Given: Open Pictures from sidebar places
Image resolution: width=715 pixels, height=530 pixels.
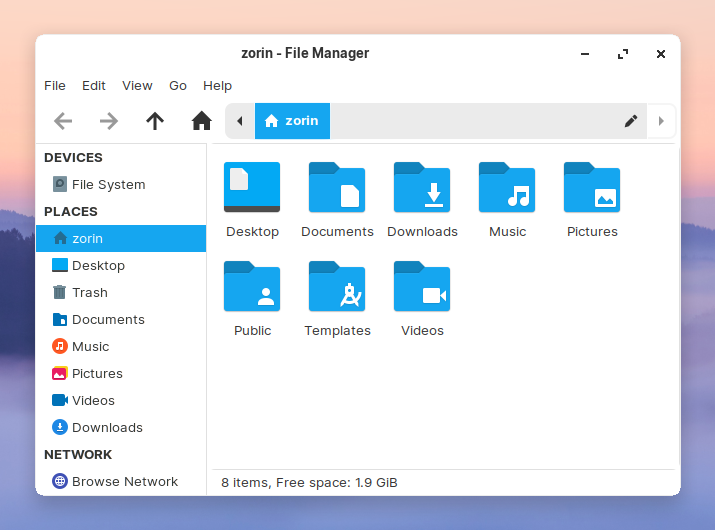Looking at the screenshot, I should point(97,373).
